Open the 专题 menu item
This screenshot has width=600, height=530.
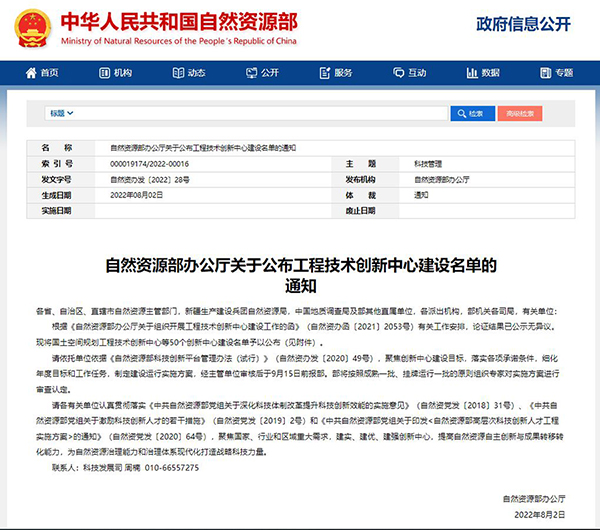[x=556, y=73]
